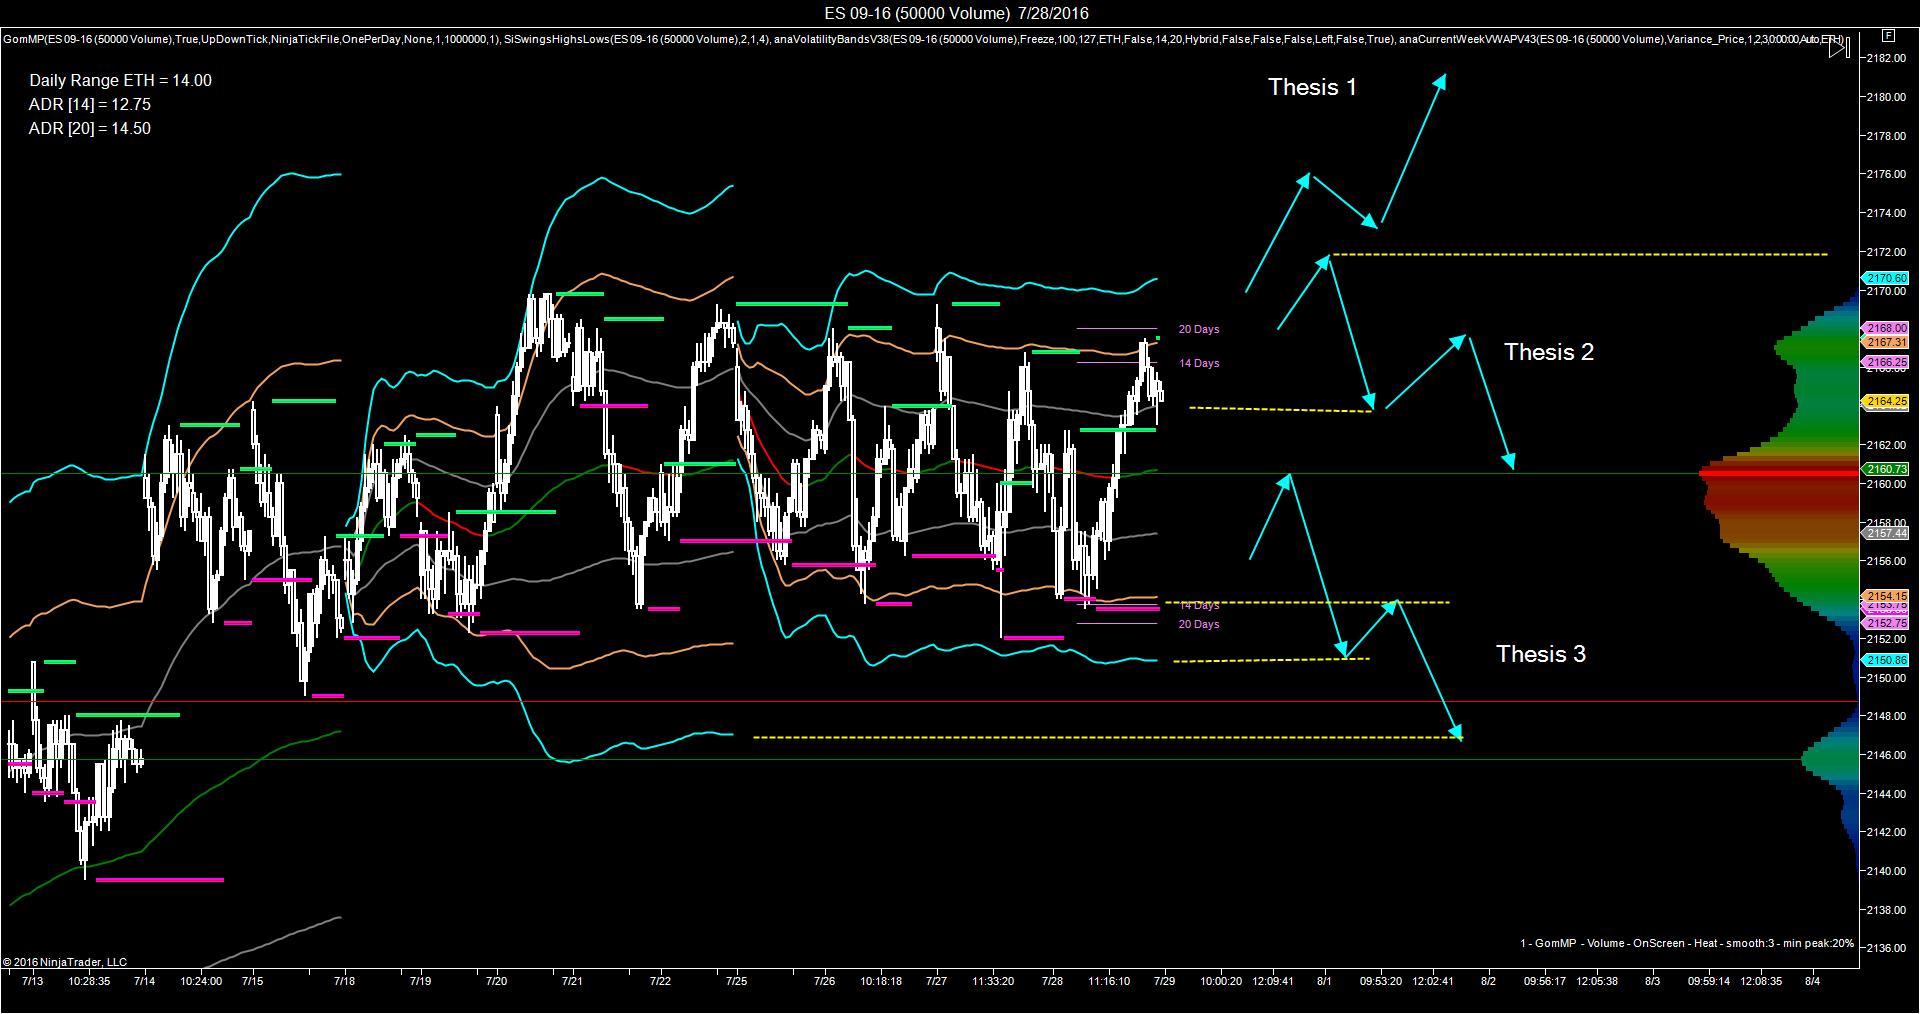The height and width of the screenshot is (1014, 1920).
Task: Click the 2144.00 price axis label
Action: pos(1886,794)
